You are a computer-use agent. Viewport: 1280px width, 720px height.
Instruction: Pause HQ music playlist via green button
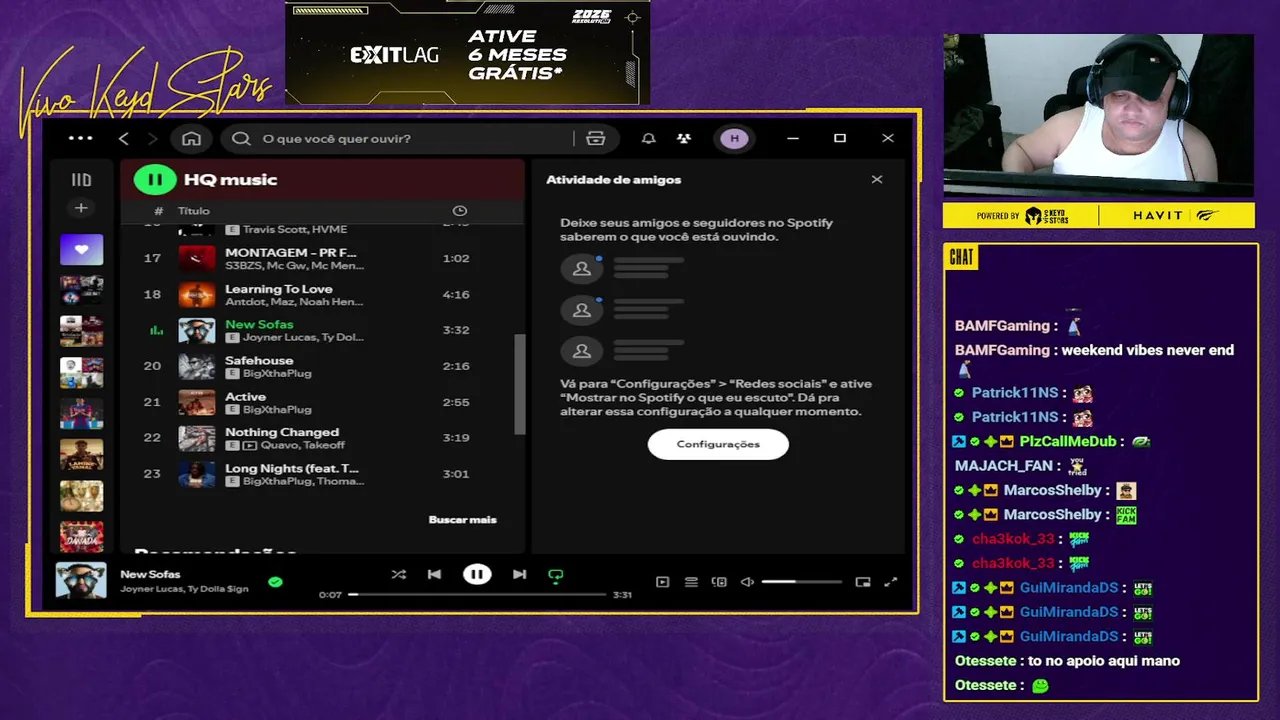pyautogui.click(x=155, y=180)
